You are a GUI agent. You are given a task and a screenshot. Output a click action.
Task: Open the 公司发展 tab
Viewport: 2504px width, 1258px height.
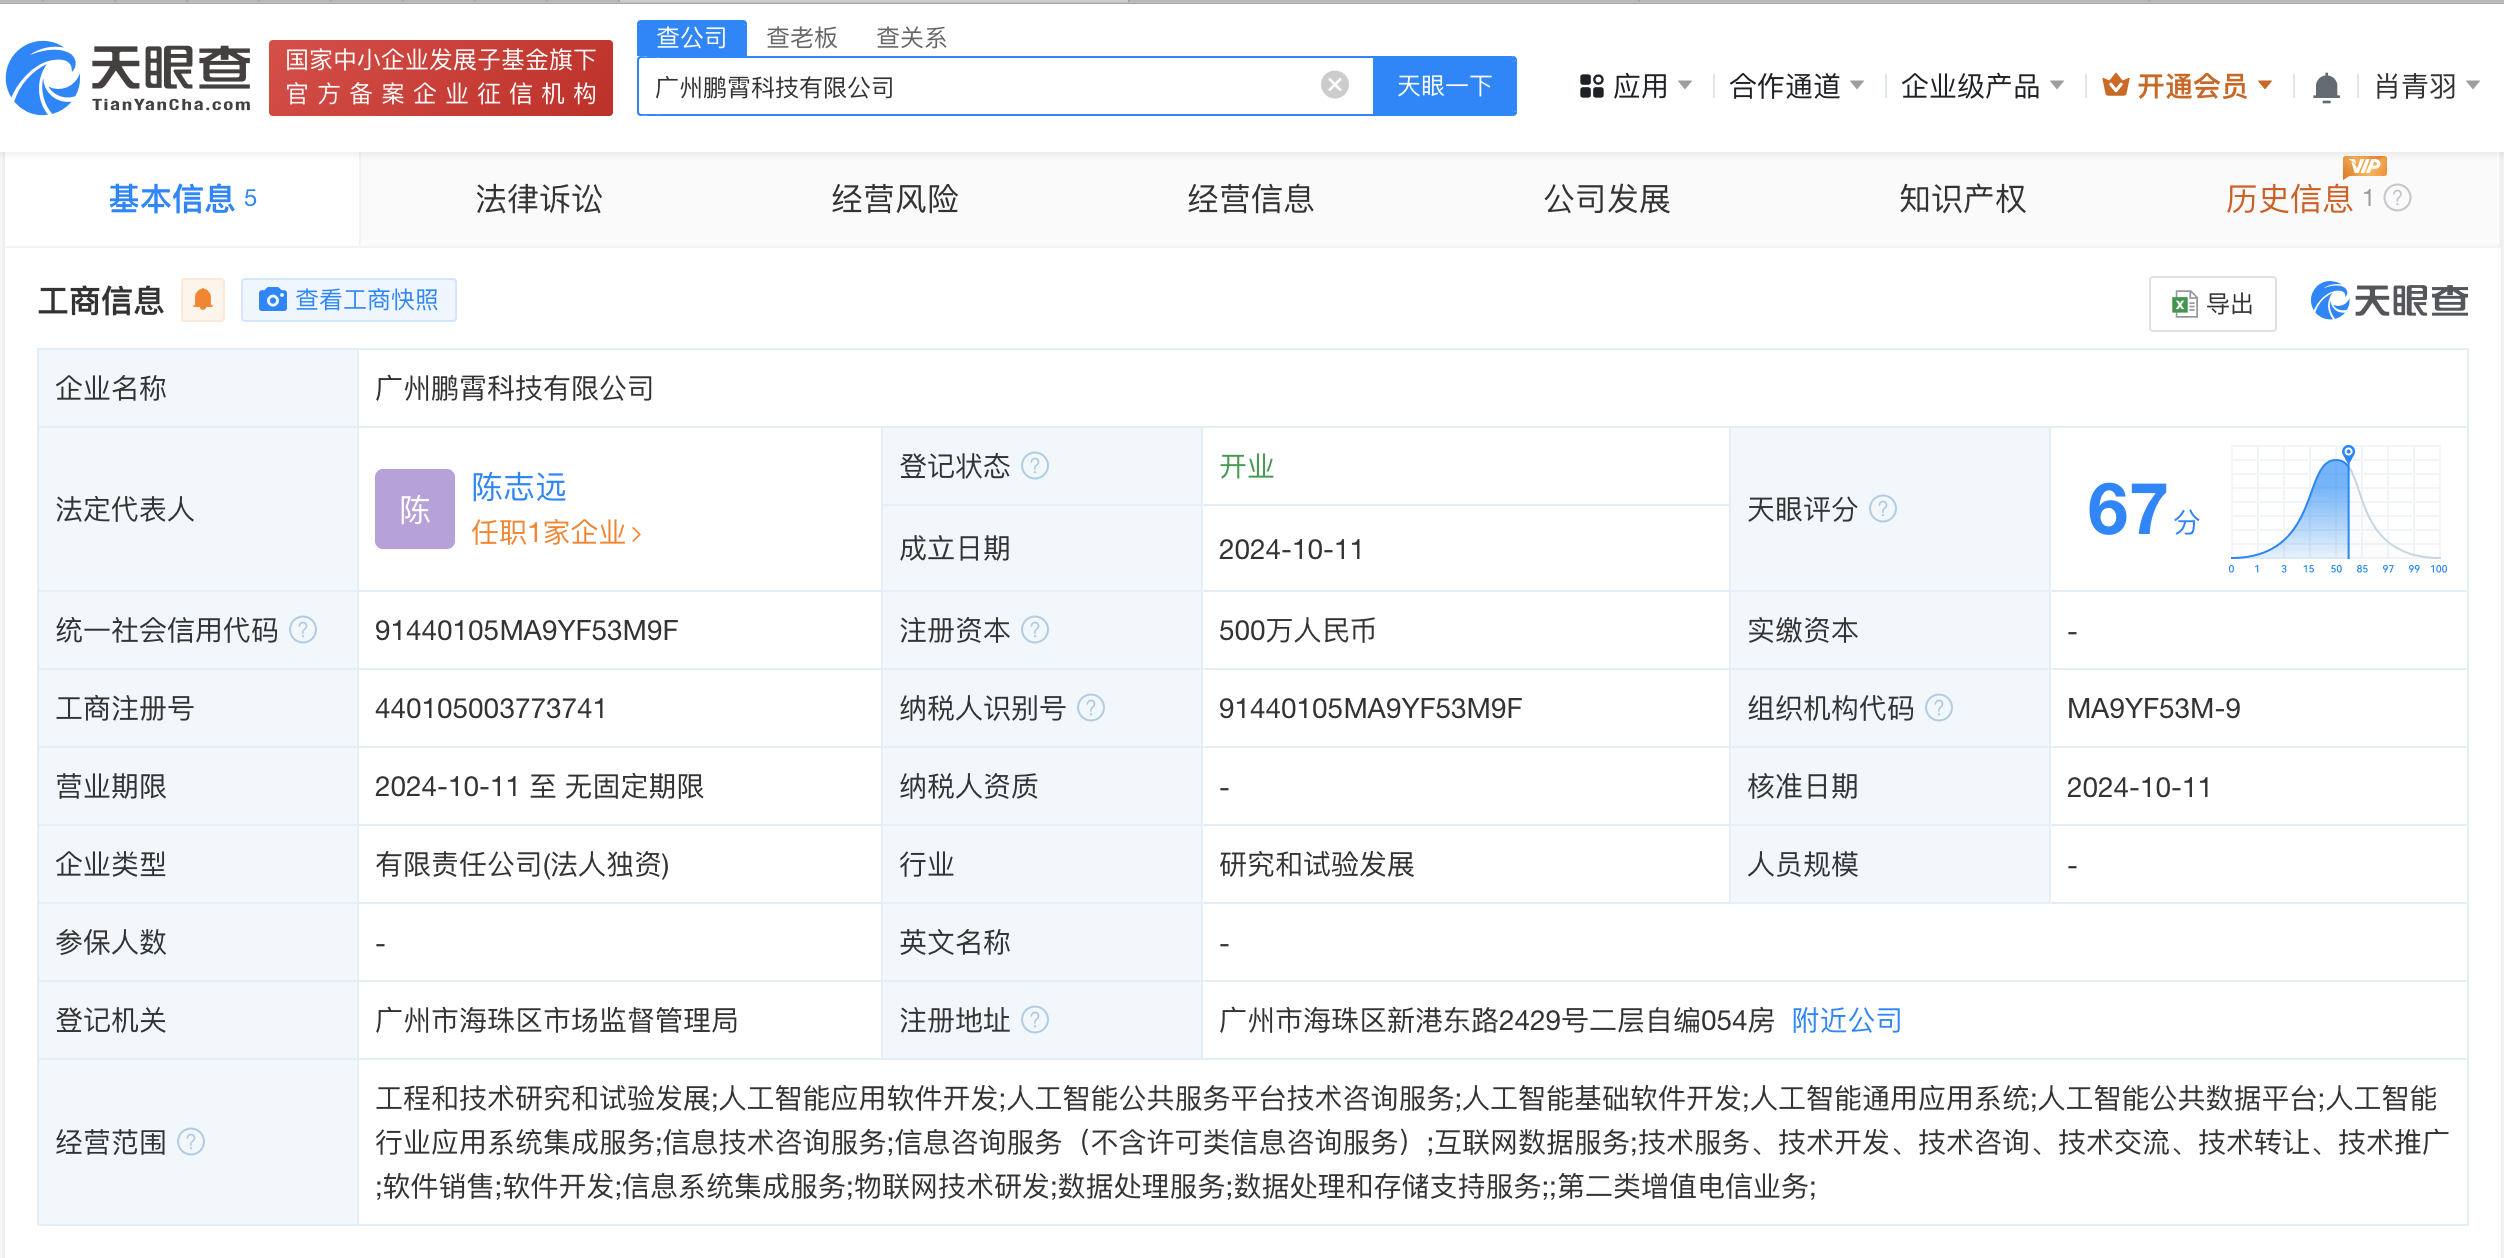(1607, 199)
